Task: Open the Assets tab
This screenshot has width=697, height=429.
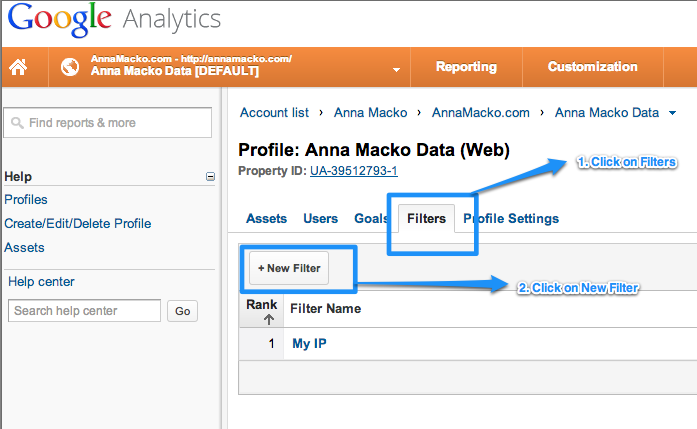Action: point(266,218)
